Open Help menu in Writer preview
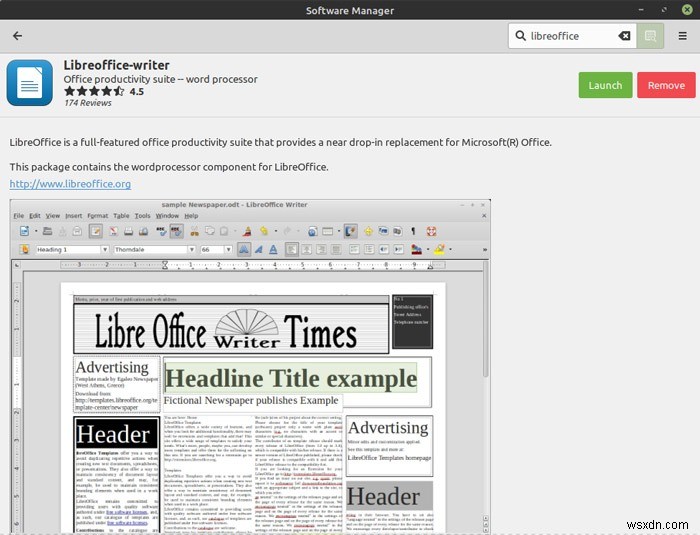700x535 pixels. click(x=191, y=216)
